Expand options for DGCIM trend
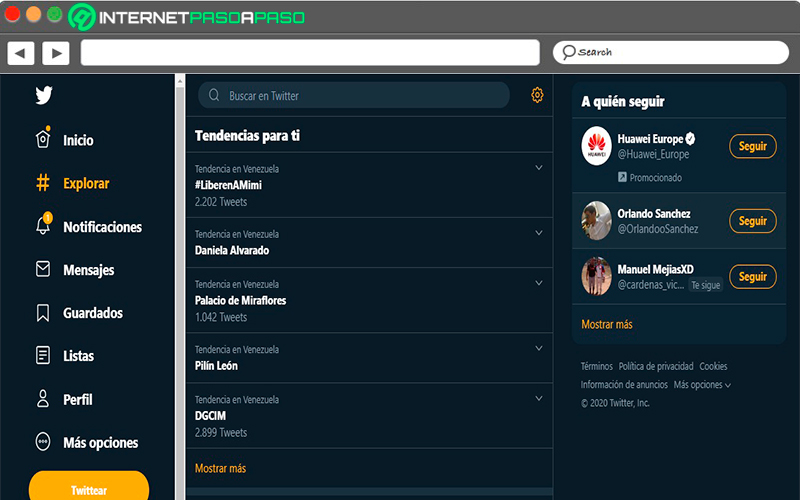The width and height of the screenshot is (800, 500). coord(539,398)
